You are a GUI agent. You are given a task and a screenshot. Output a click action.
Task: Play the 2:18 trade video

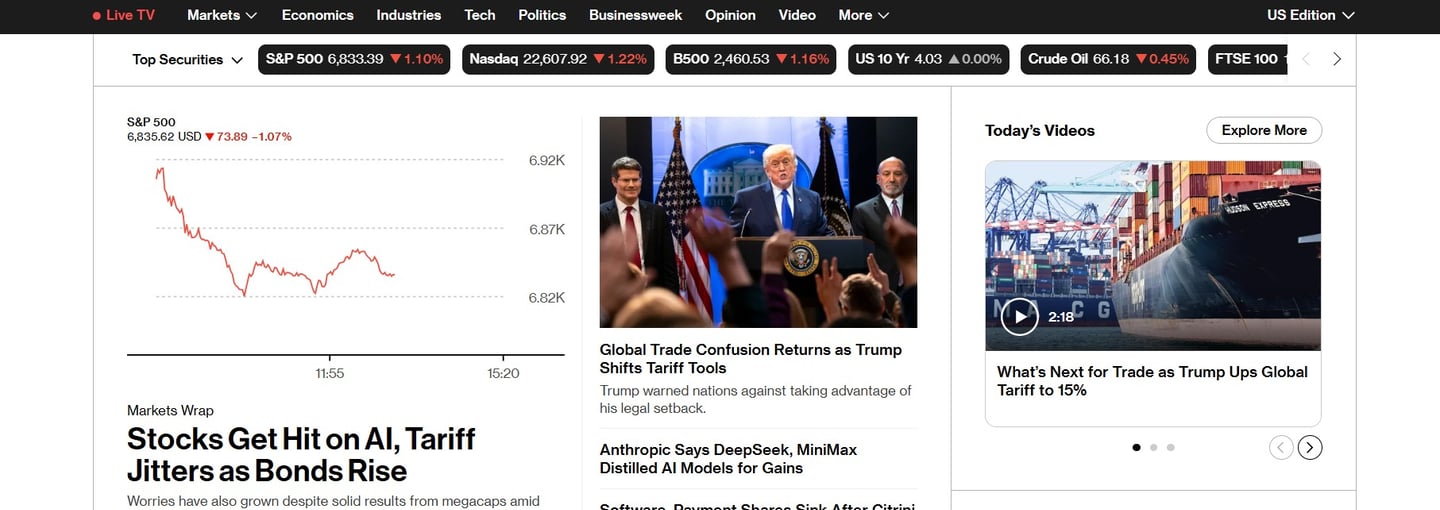click(x=1020, y=317)
